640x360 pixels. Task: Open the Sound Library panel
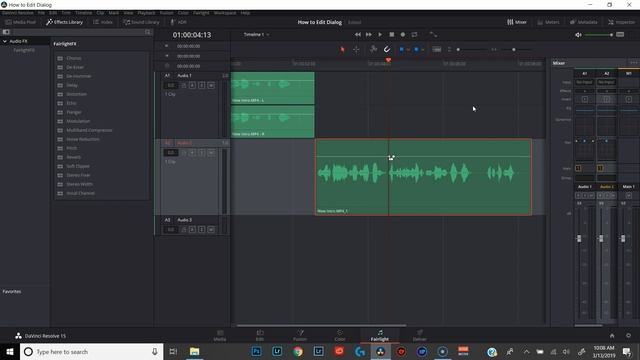(141, 22)
